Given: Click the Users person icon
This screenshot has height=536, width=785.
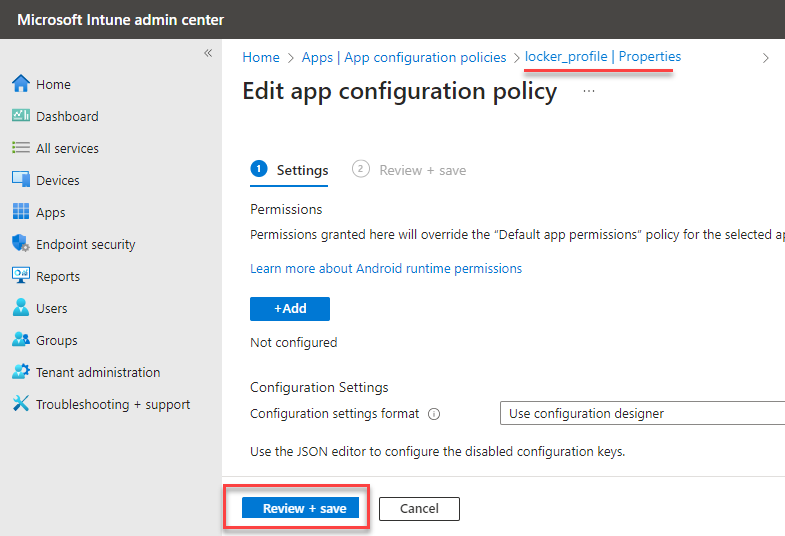Looking at the screenshot, I should pyautogui.click(x=21, y=307).
